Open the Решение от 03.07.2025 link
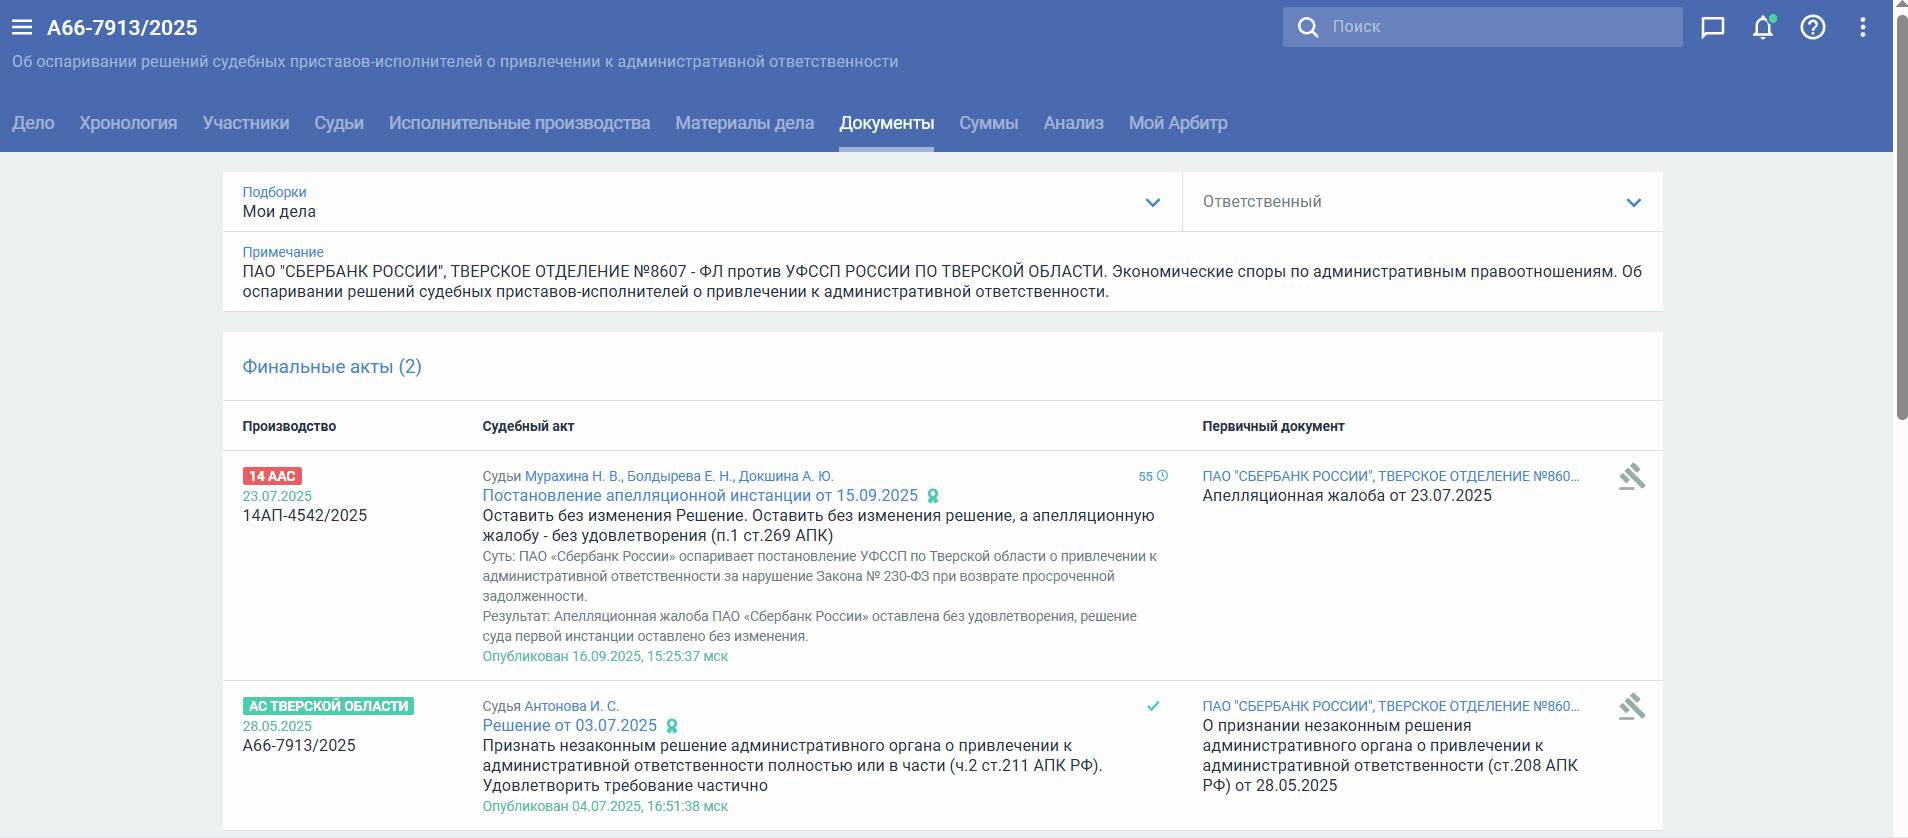 point(569,726)
